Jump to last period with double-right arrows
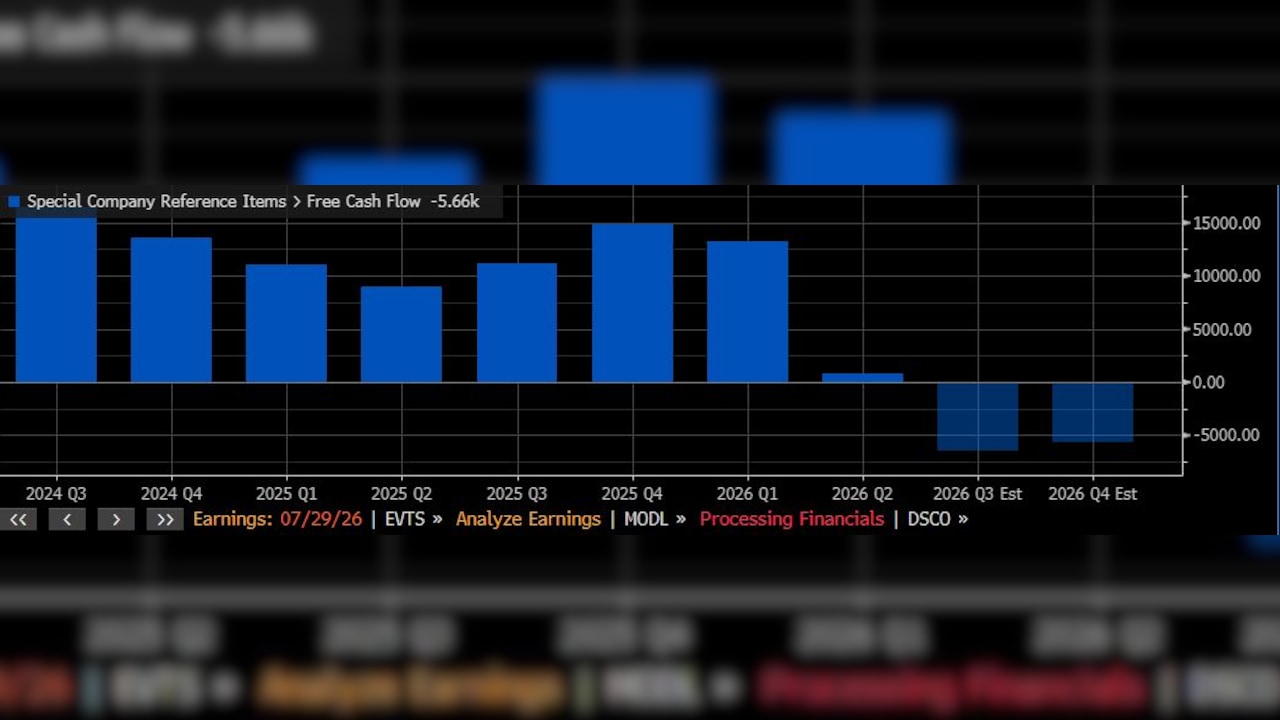1280x720 pixels. point(165,519)
